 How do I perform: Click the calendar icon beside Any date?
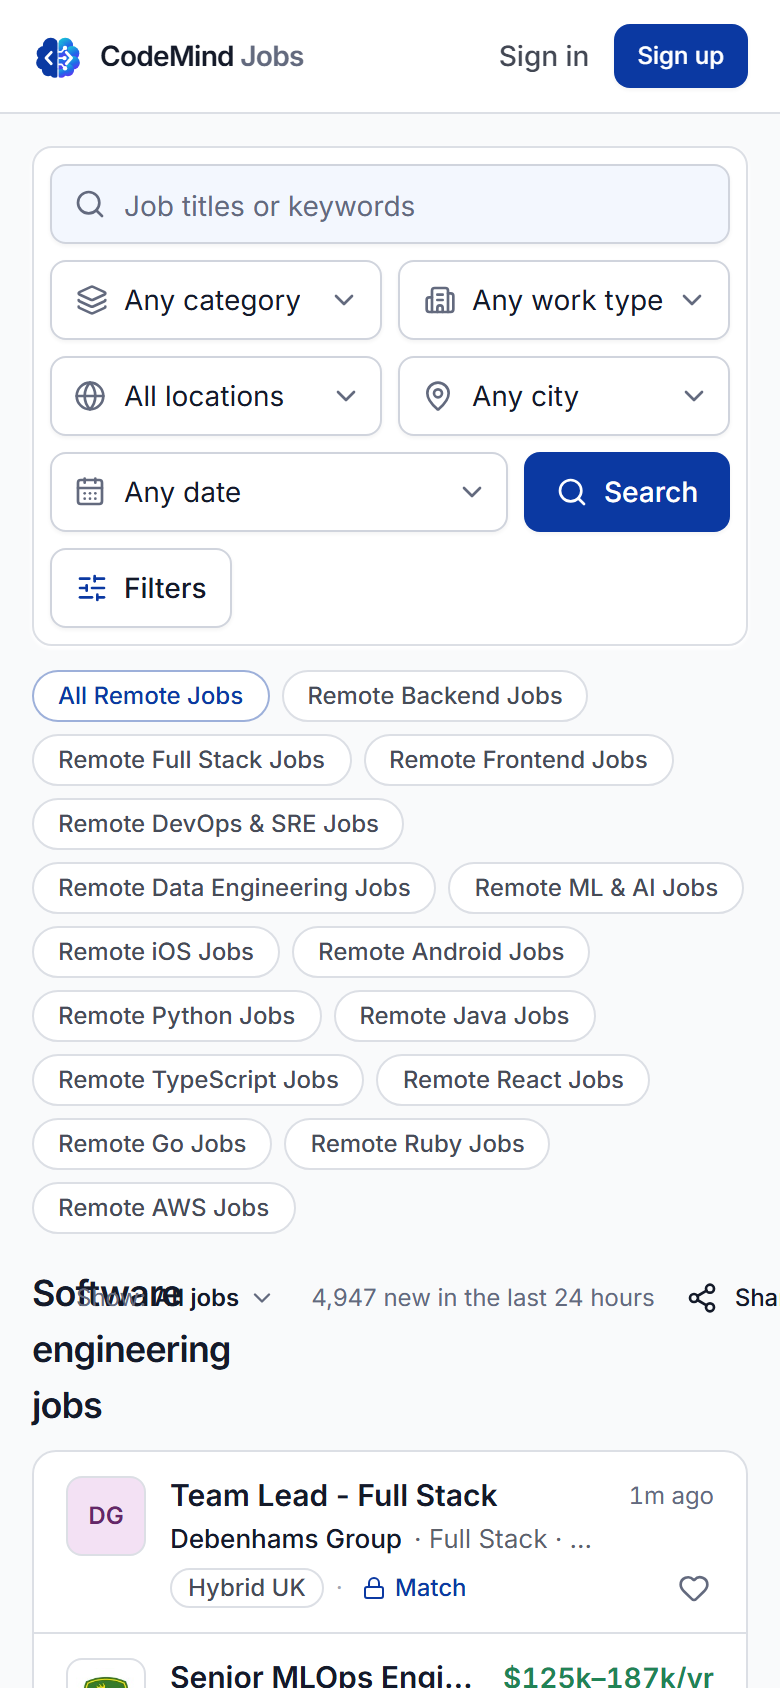coord(90,492)
